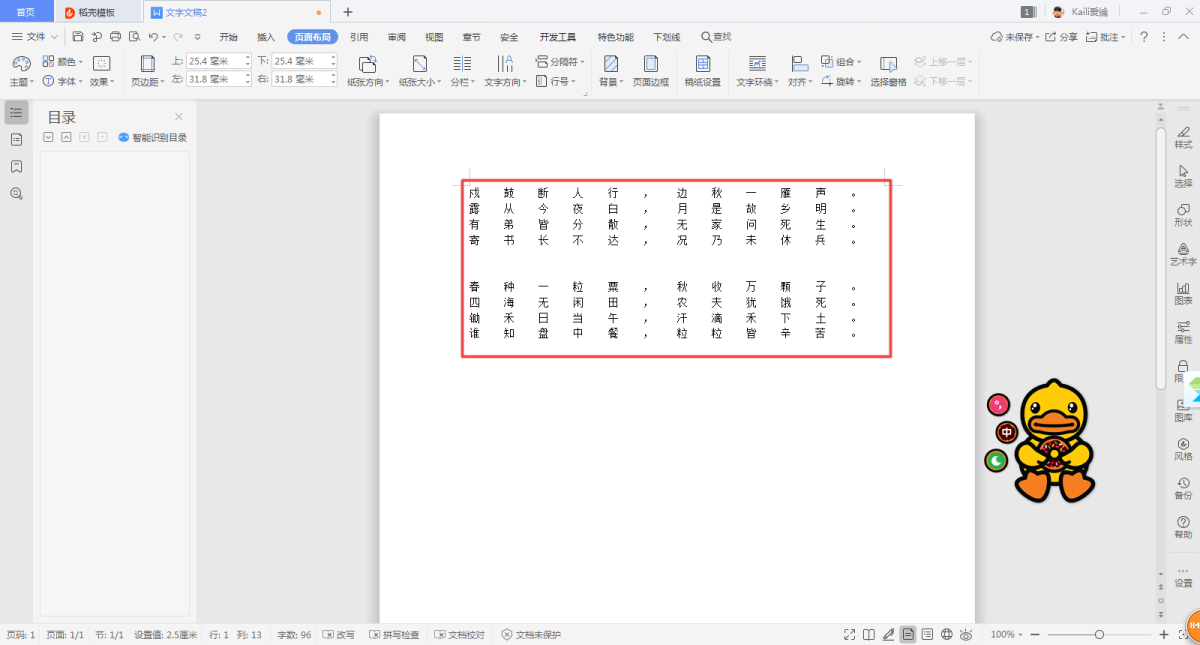This screenshot has height=645, width=1200.
Task: Open the 样式 styles sidebar panel
Action: pyautogui.click(x=1183, y=137)
